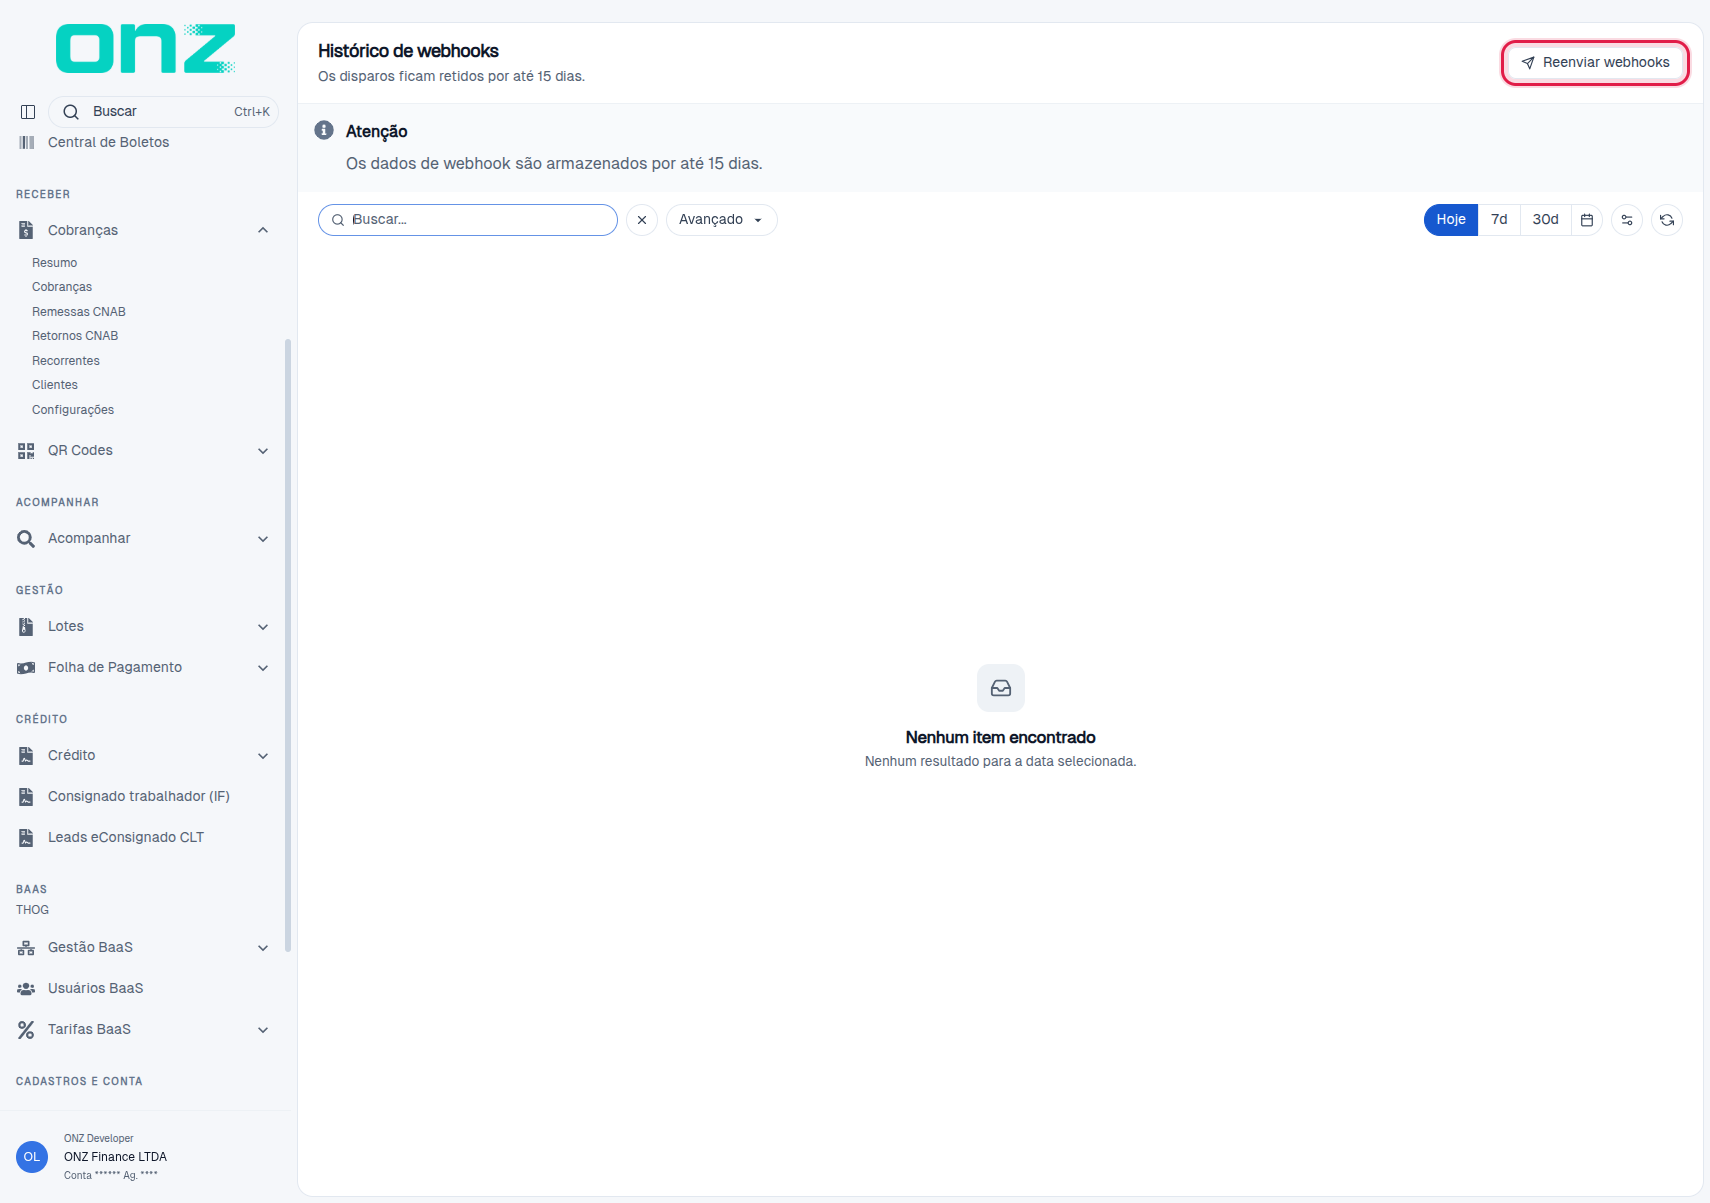1710x1203 pixels.
Task: Open the filter settings sliders icon
Action: [x=1627, y=220]
